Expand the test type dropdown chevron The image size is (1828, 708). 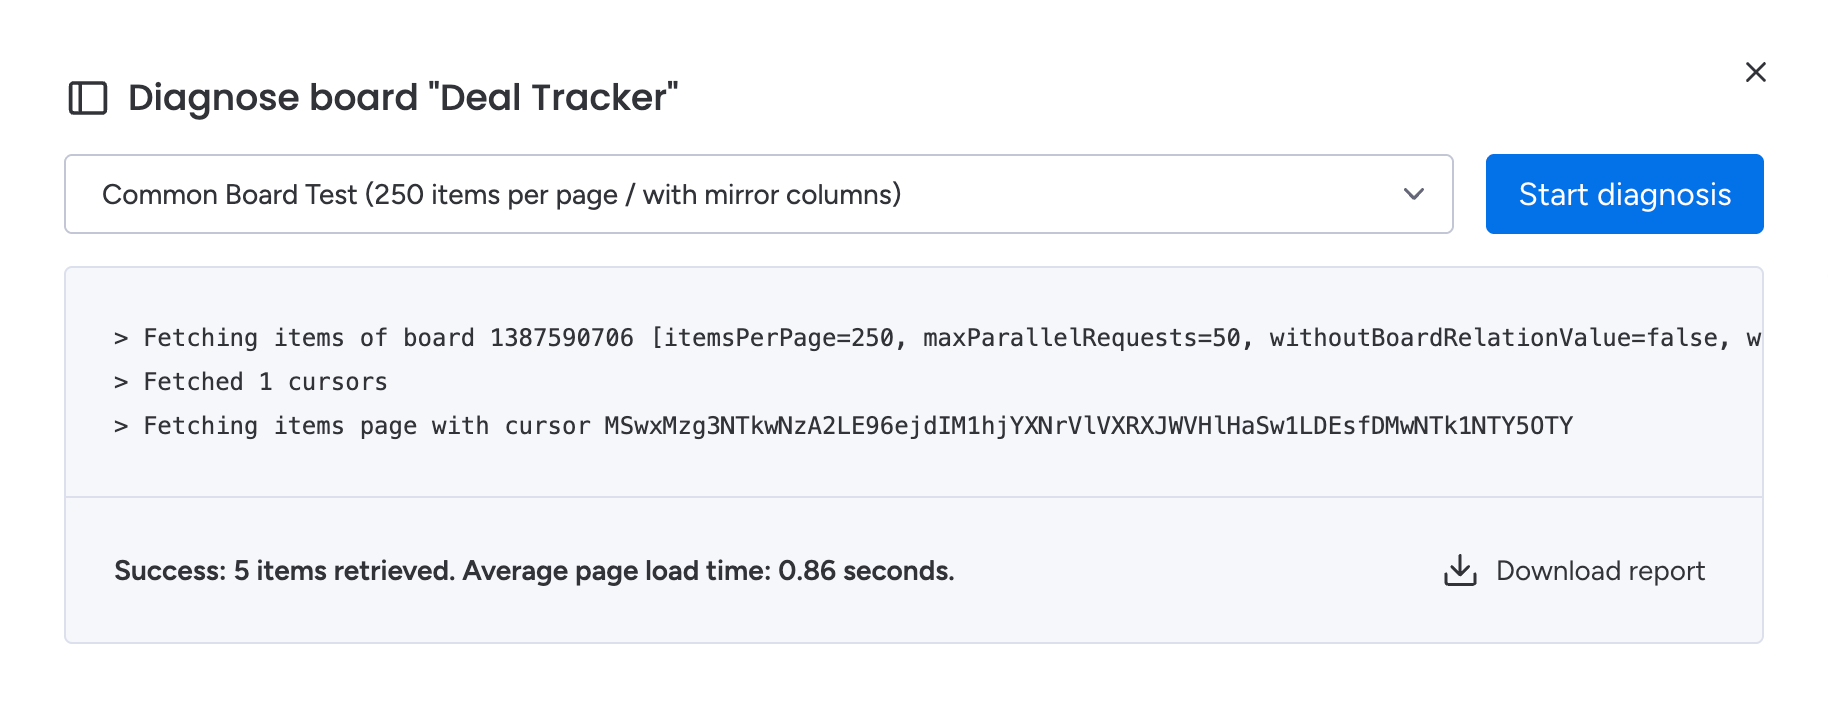pyautogui.click(x=1413, y=194)
